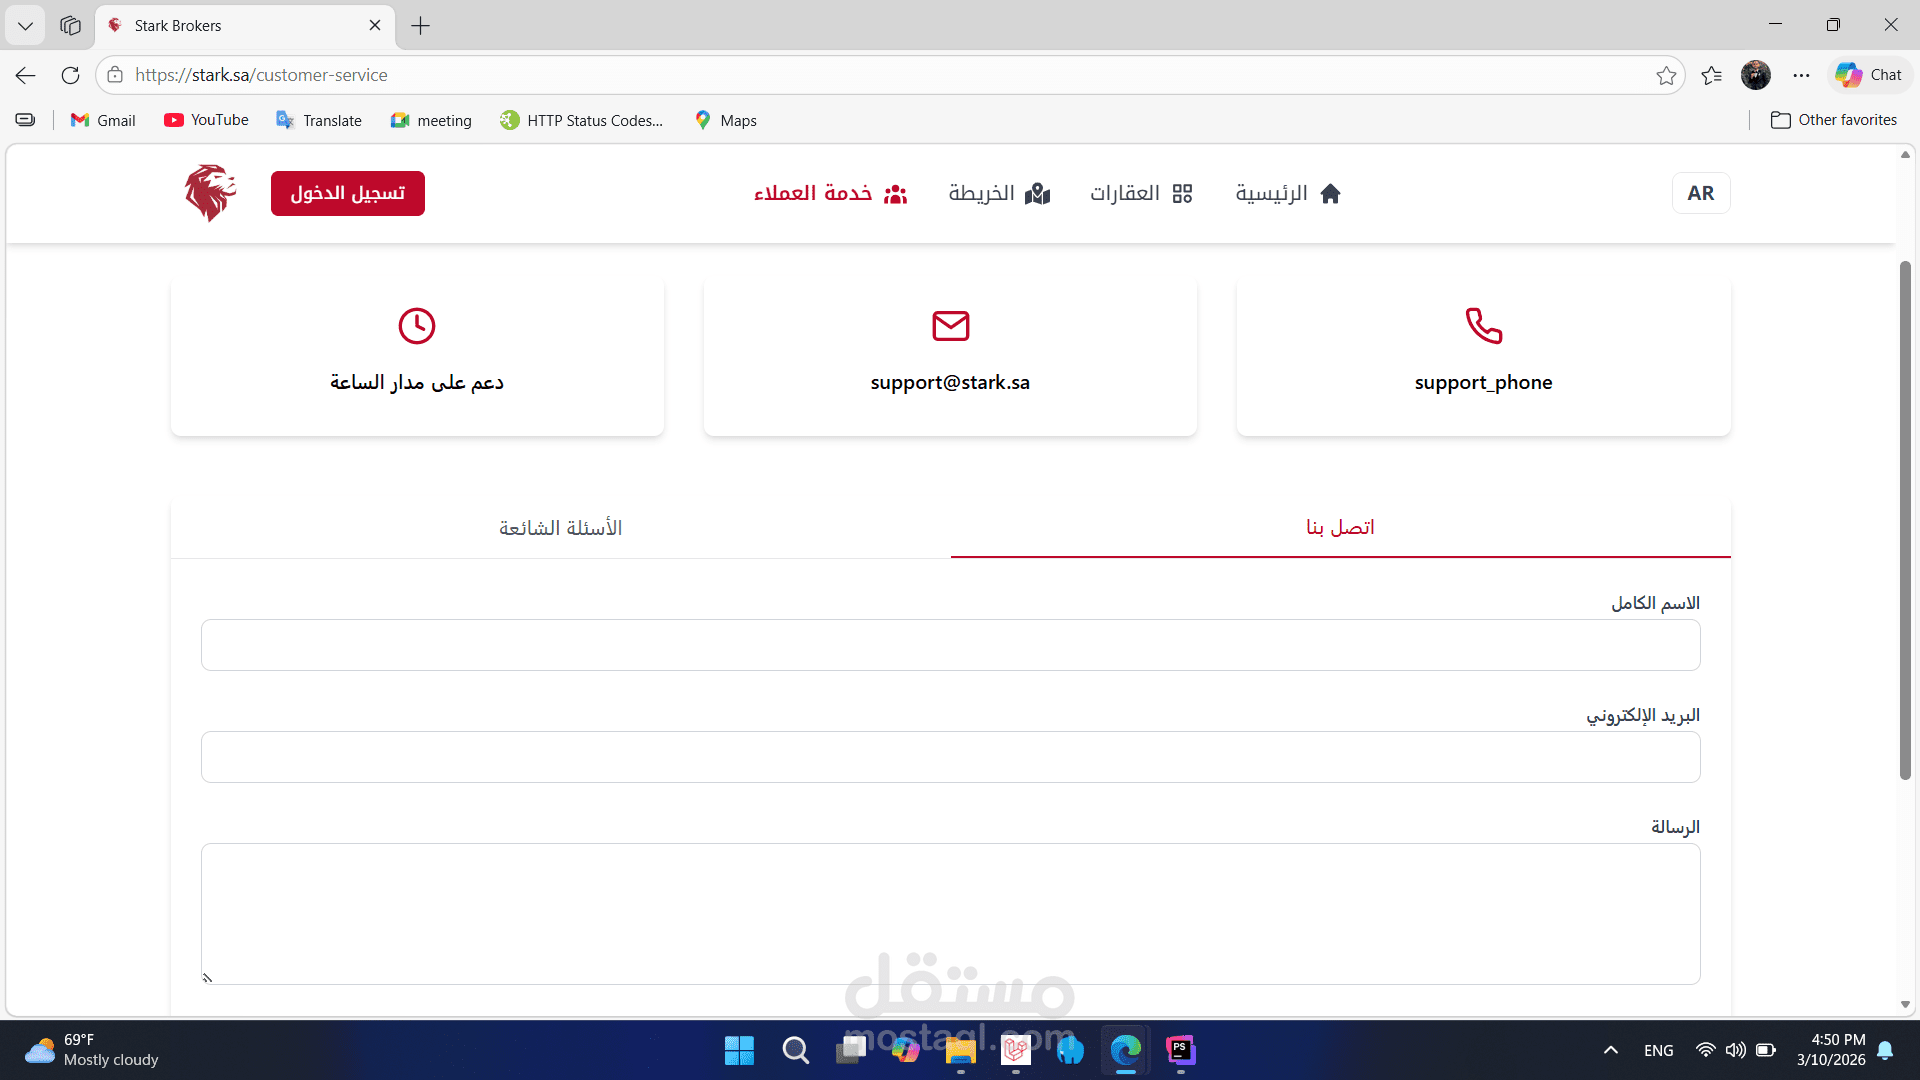The height and width of the screenshot is (1080, 1920).
Task: Click the clock icon for 24-hour support
Action: coord(417,325)
